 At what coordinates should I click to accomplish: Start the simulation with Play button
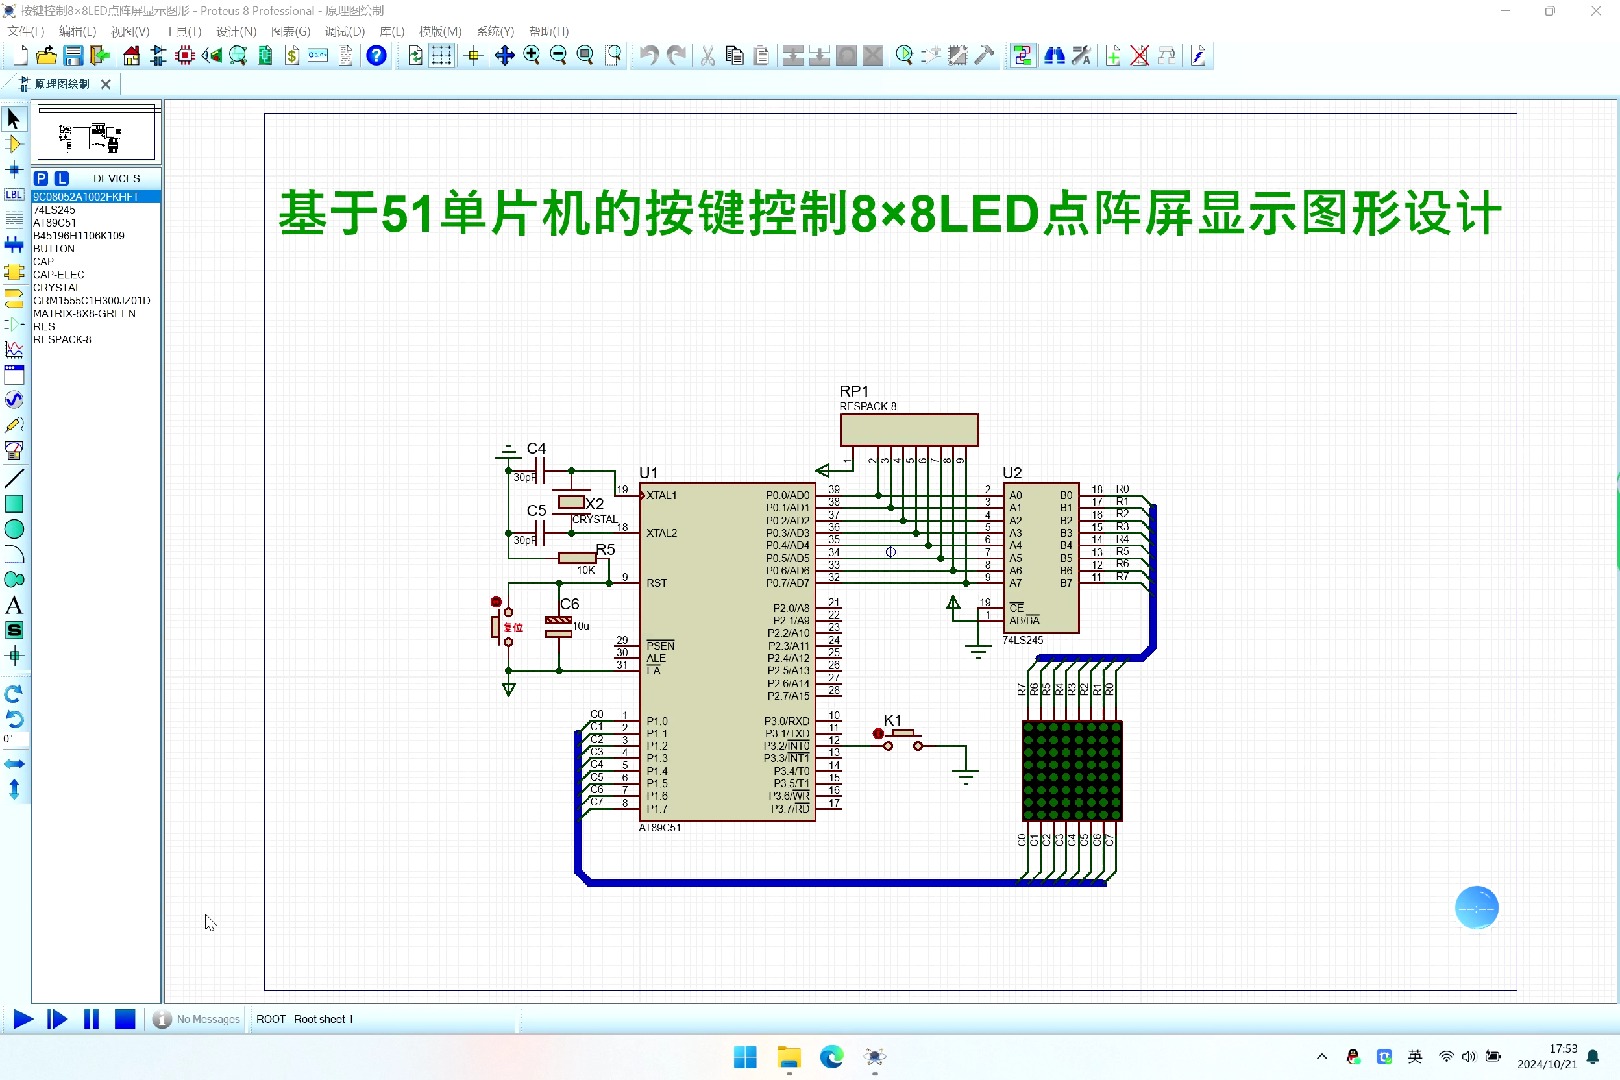(23, 1019)
